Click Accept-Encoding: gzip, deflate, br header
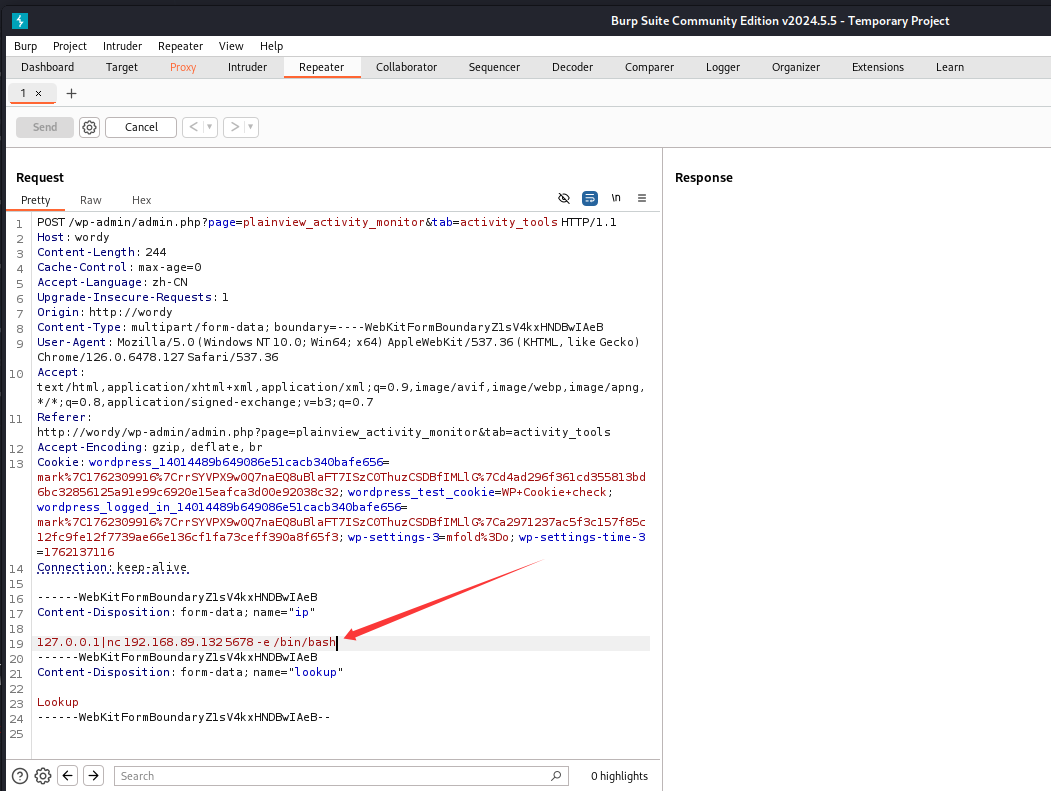Image resolution: width=1051 pixels, height=791 pixels. tap(149, 447)
